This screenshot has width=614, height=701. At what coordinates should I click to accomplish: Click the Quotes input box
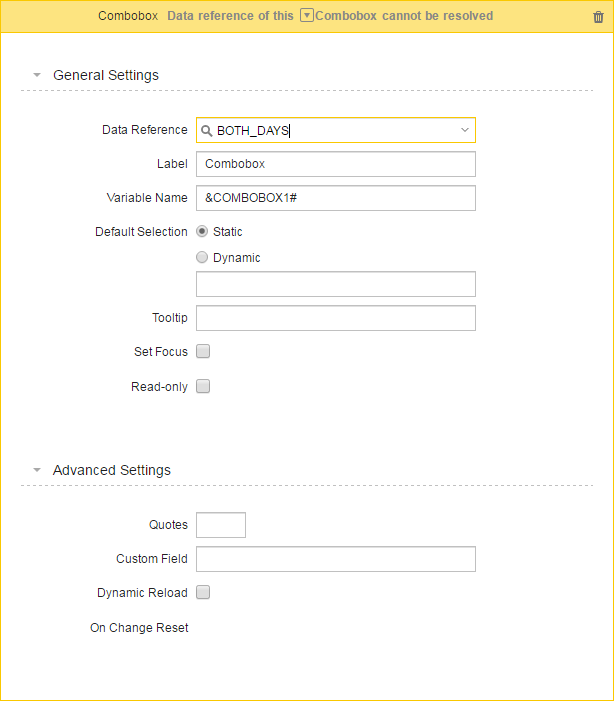221,525
